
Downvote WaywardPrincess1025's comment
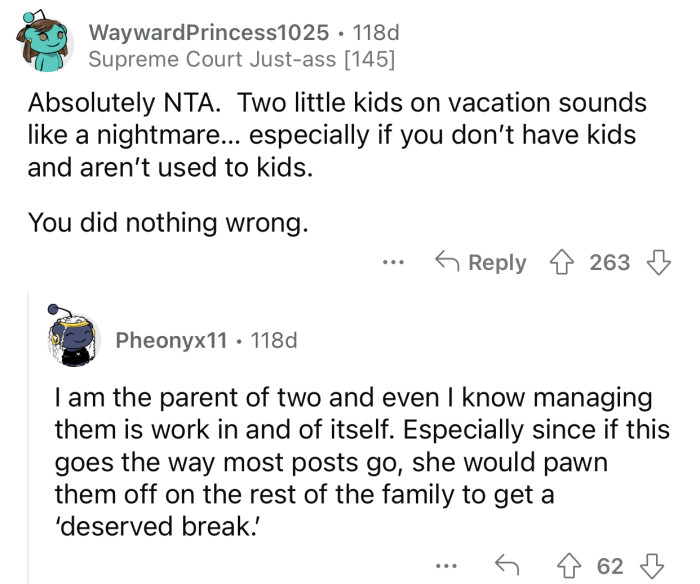click(659, 263)
